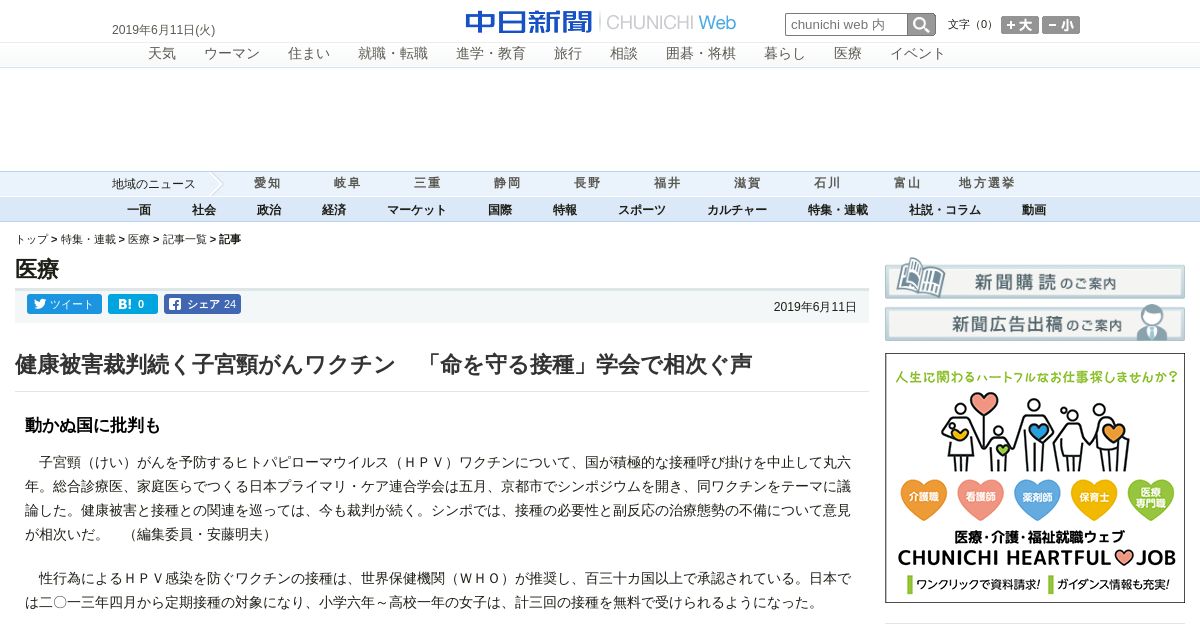Select 石川 regional news
1200x630 pixels.
tap(827, 183)
